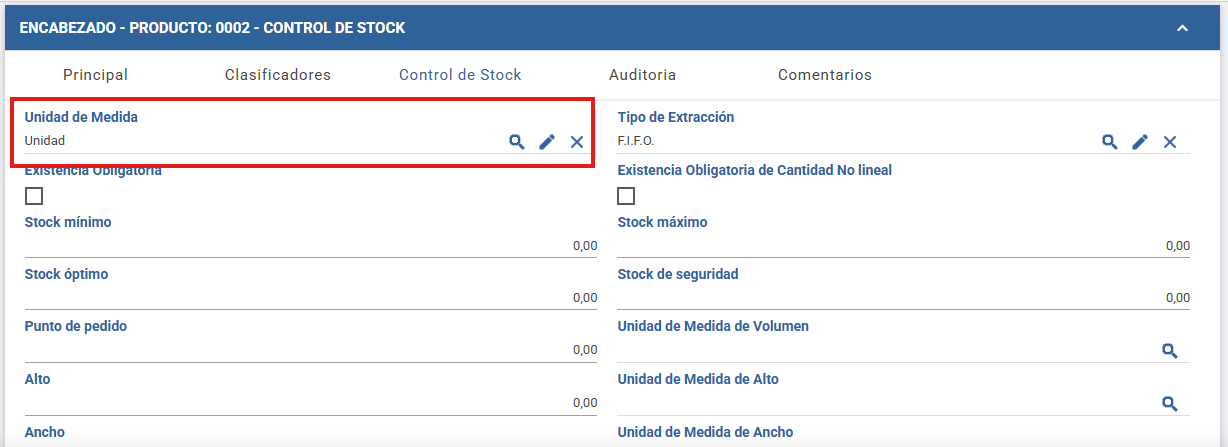This screenshot has height=447, width=1228.
Task: Edit Tipo de Extracción with pencil icon
Action: coord(1140,142)
